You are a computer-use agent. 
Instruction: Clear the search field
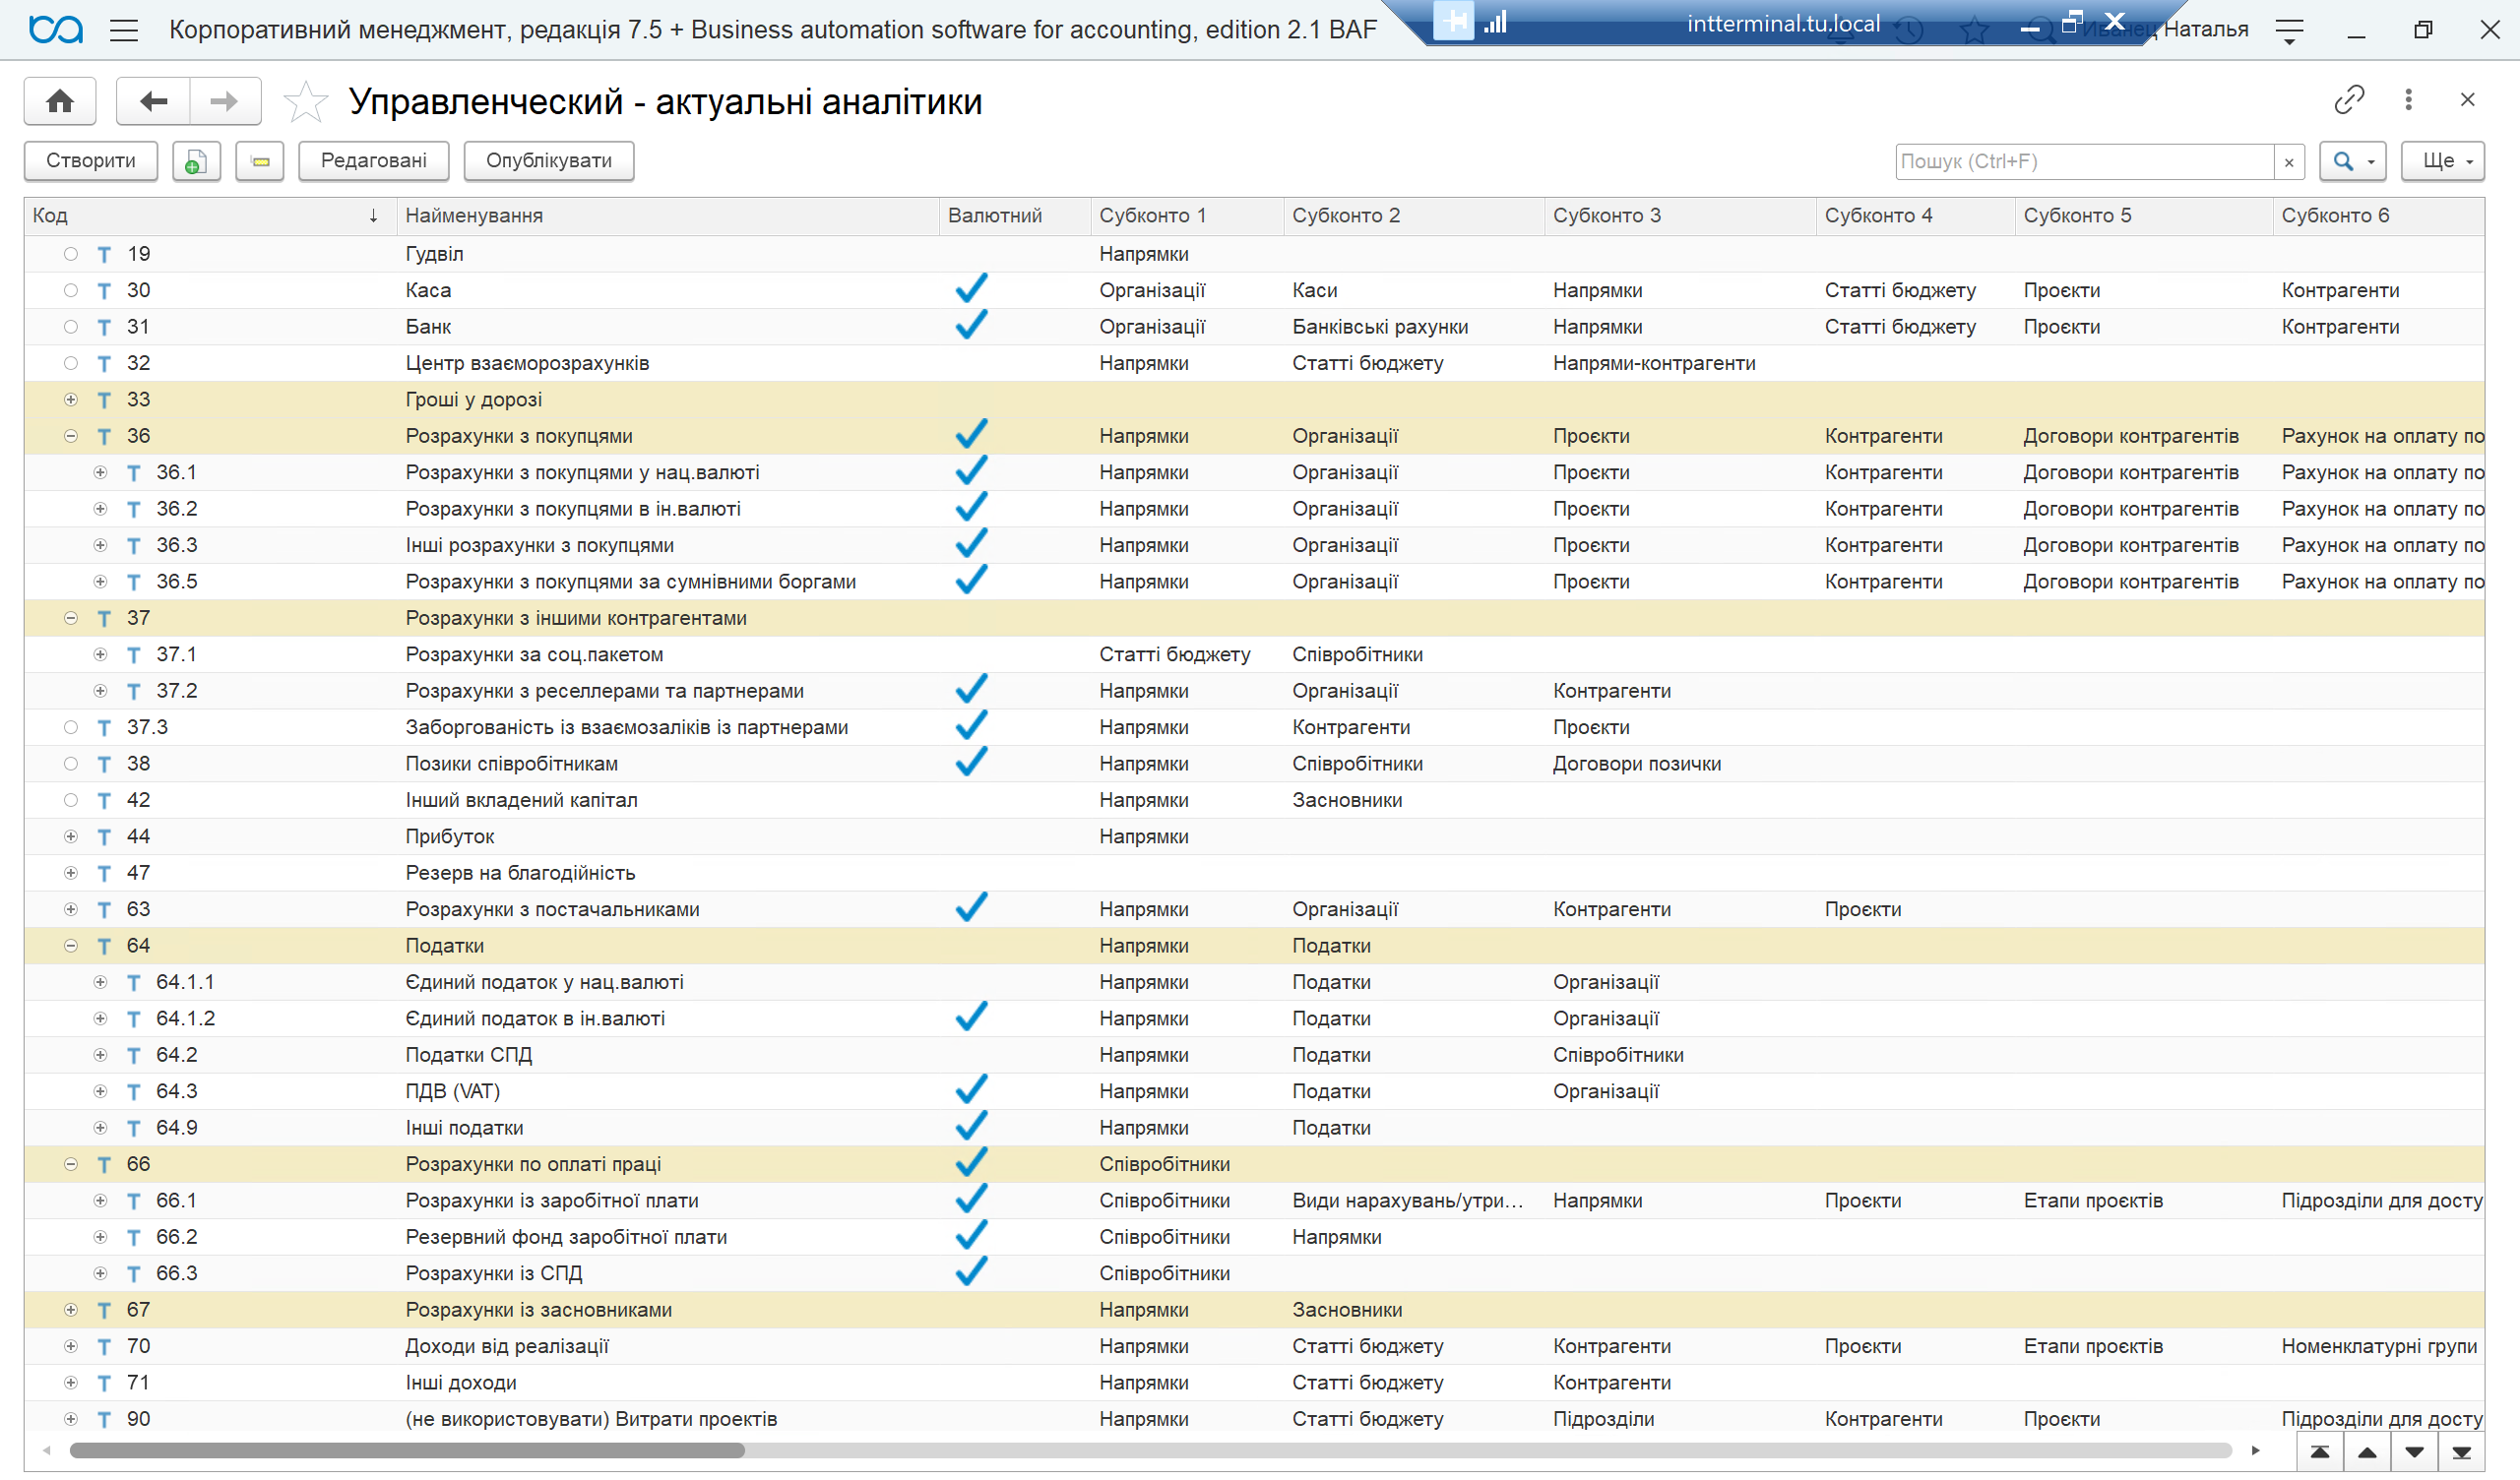click(x=2288, y=162)
